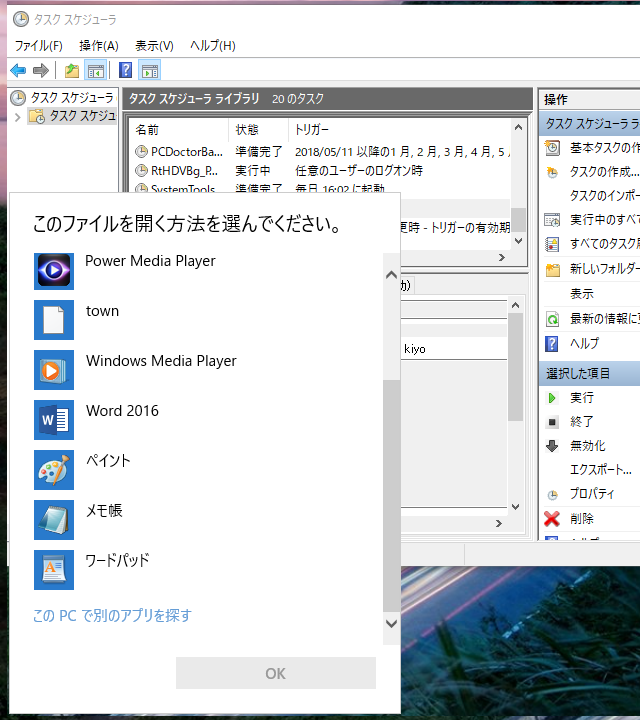This screenshot has height=720, width=640.
Task: Click the task list scroll-down arrow
Action: pos(518,241)
